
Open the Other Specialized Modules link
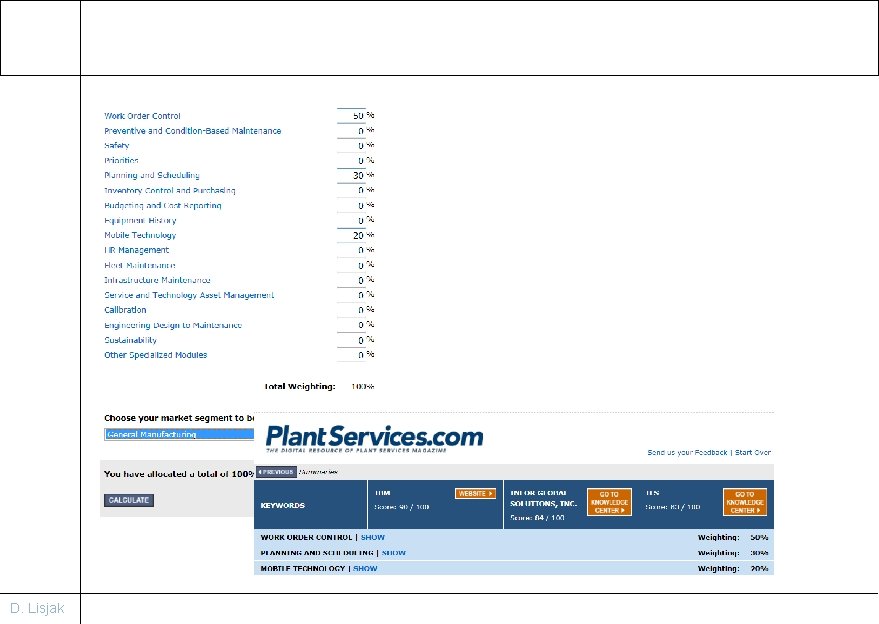pos(156,355)
